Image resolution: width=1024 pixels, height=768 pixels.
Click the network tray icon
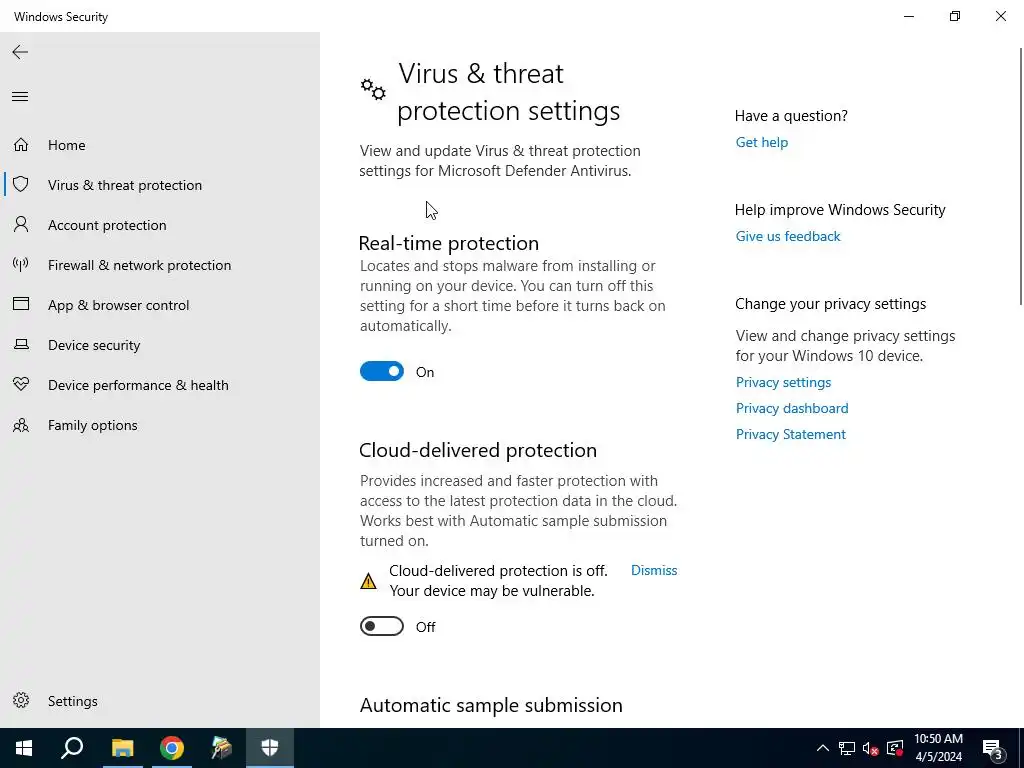(x=847, y=748)
